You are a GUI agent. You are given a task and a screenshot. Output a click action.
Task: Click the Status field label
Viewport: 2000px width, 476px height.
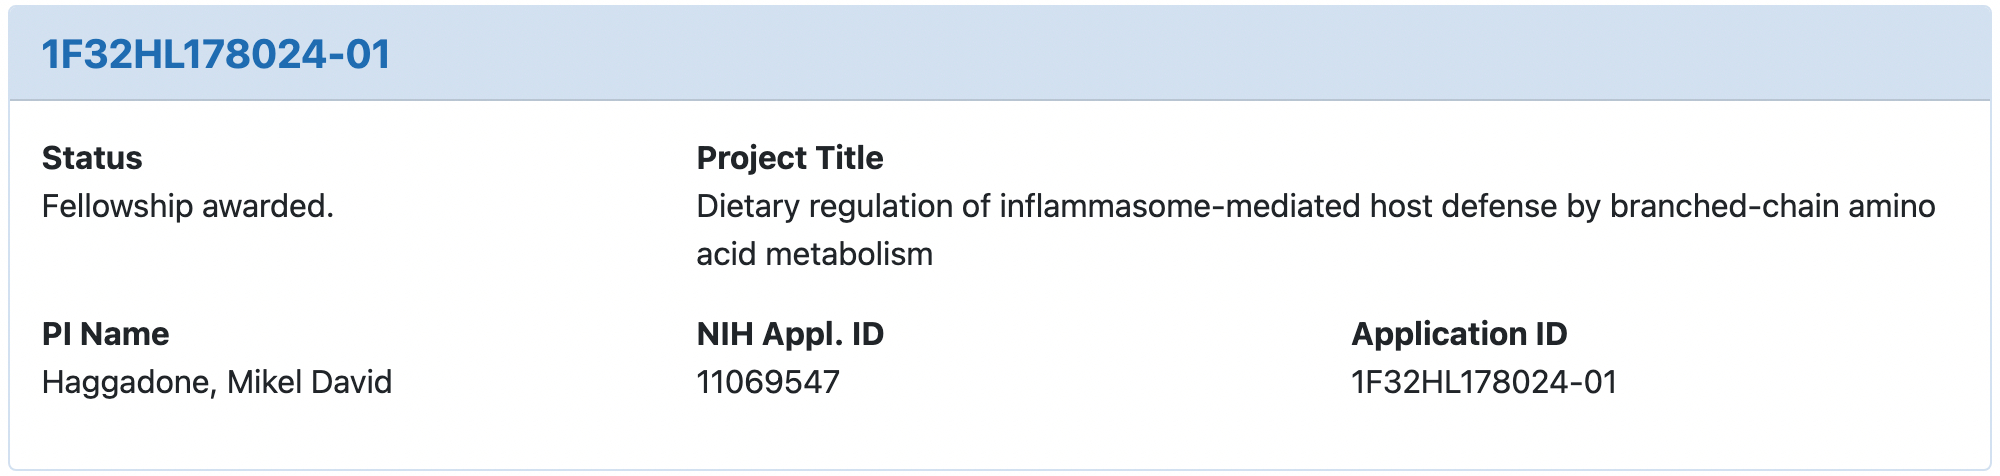coord(92,158)
